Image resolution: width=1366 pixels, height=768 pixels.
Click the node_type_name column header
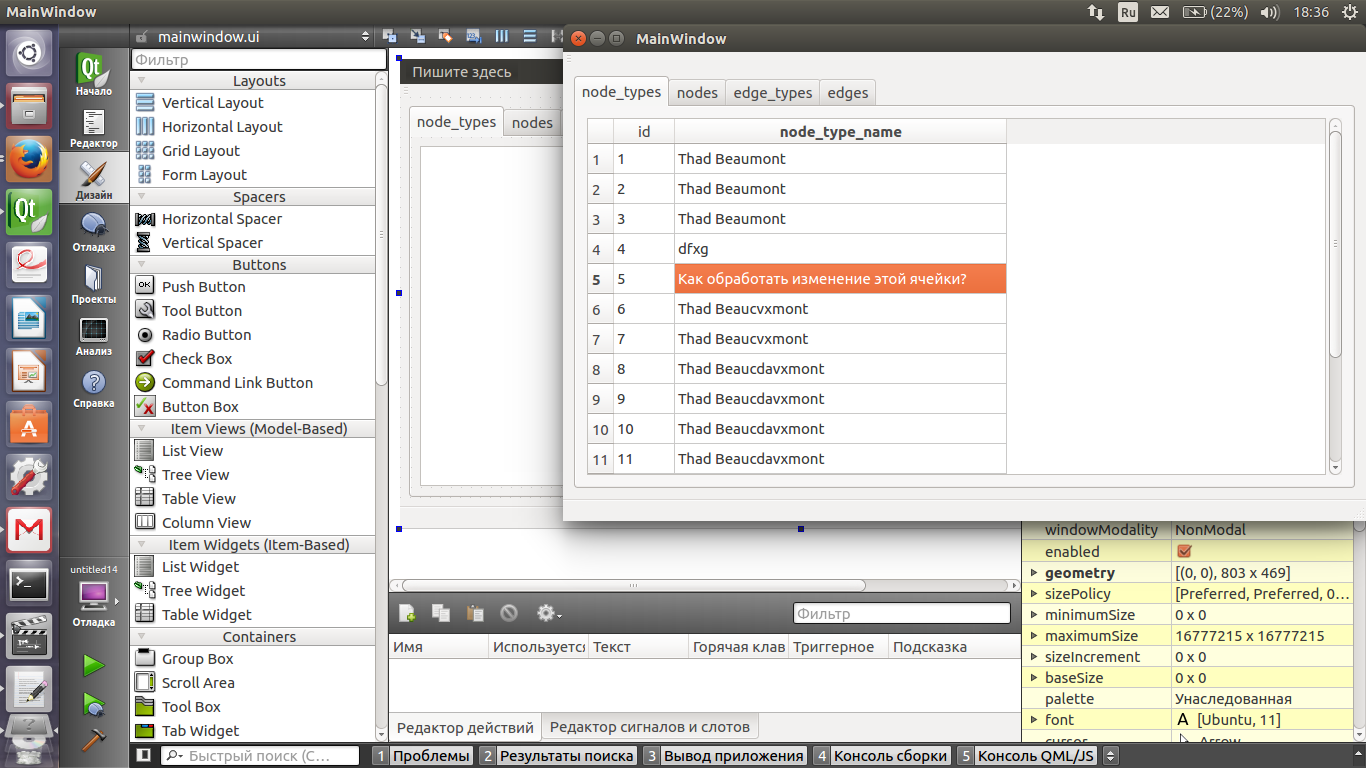click(840, 132)
